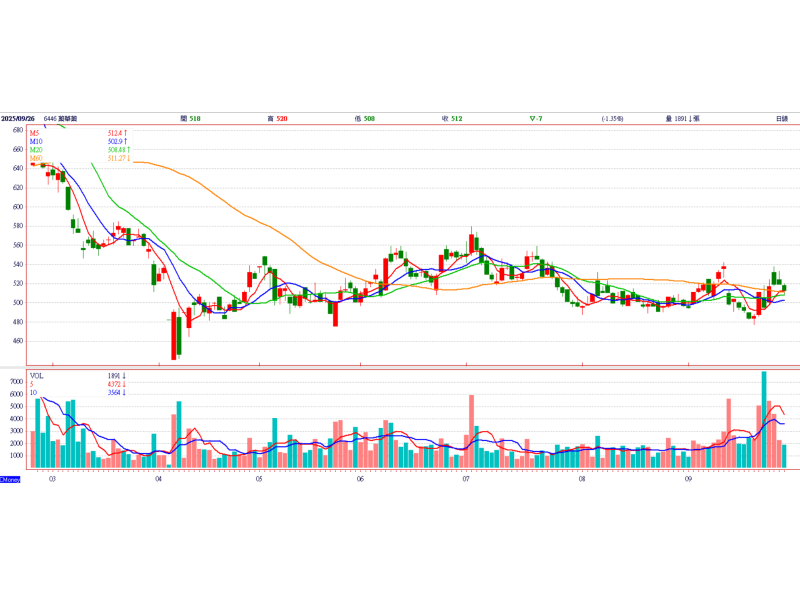Click the opening price value 518
The width and height of the screenshot is (800, 600).
coord(195,119)
